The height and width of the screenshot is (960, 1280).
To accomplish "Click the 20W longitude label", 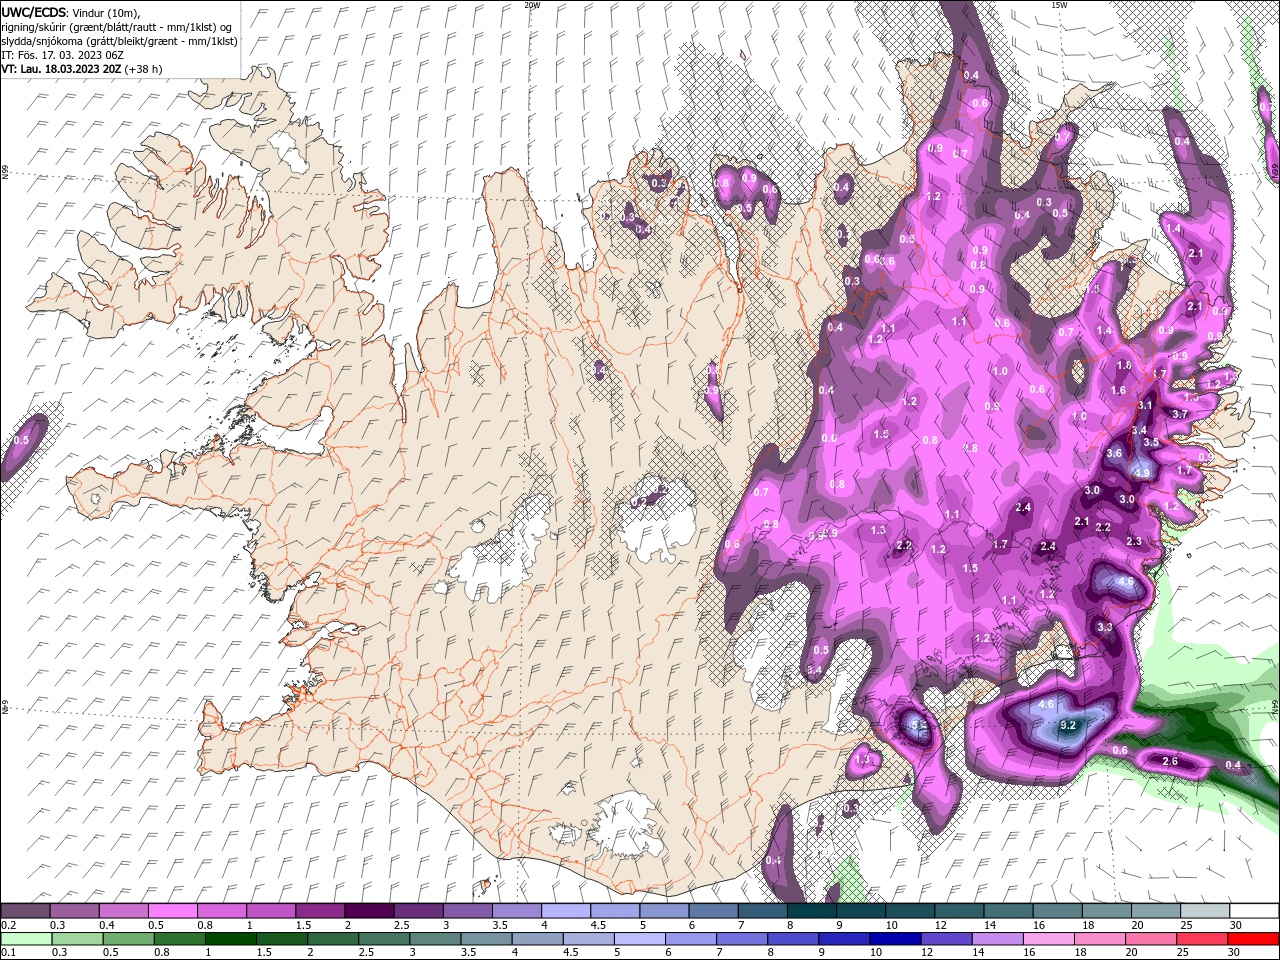I will [x=532, y=5].
